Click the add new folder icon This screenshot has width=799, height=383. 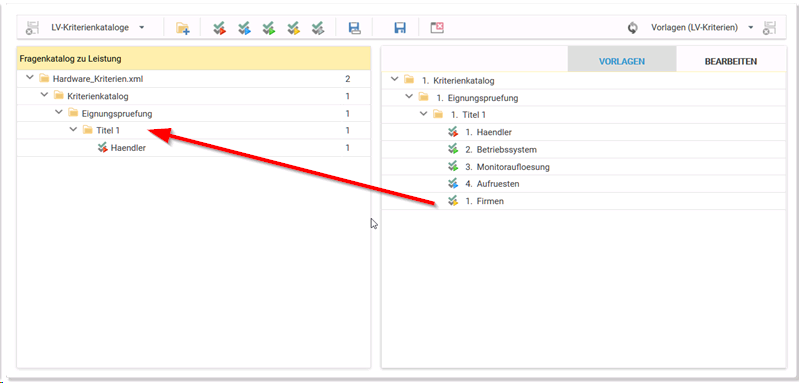(x=182, y=28)
